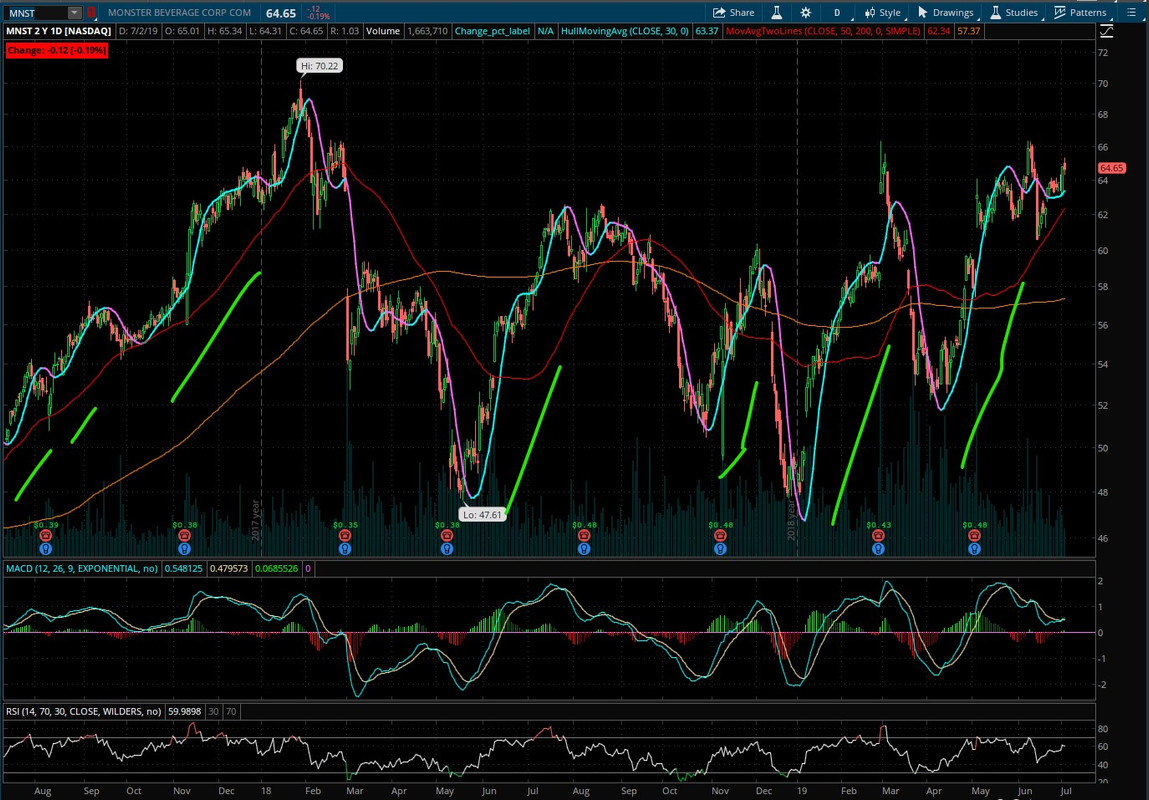
Task: Click the blue bulb icon under $0.39
Action: (x=45, y=548)
